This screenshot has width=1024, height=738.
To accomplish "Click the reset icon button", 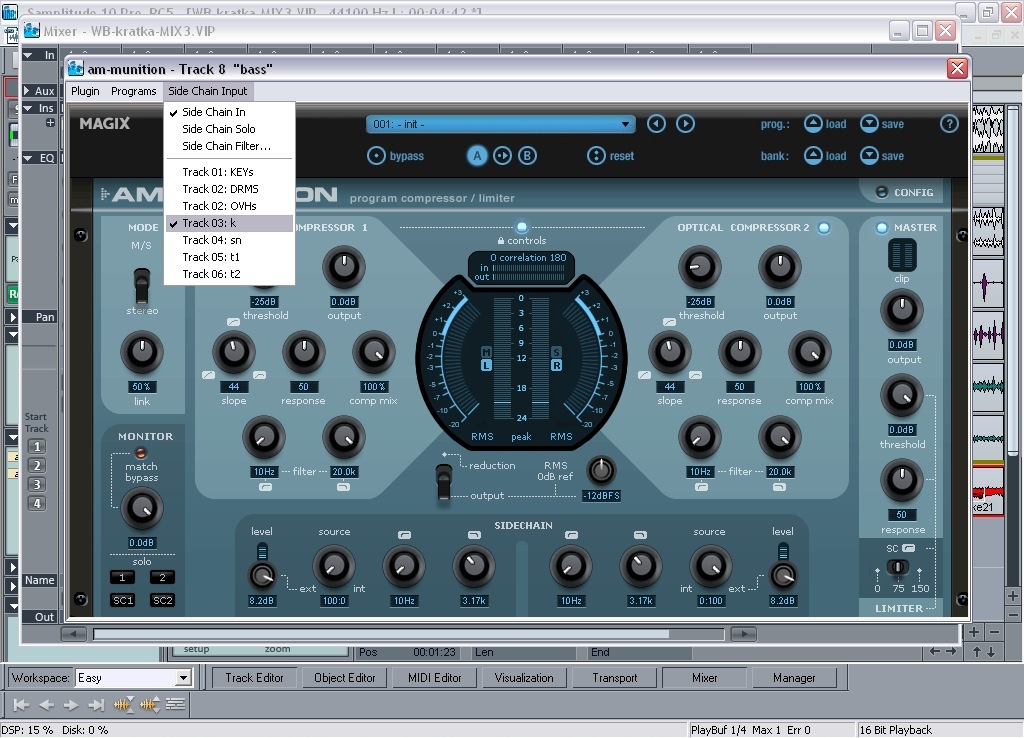I will point(596,156).
